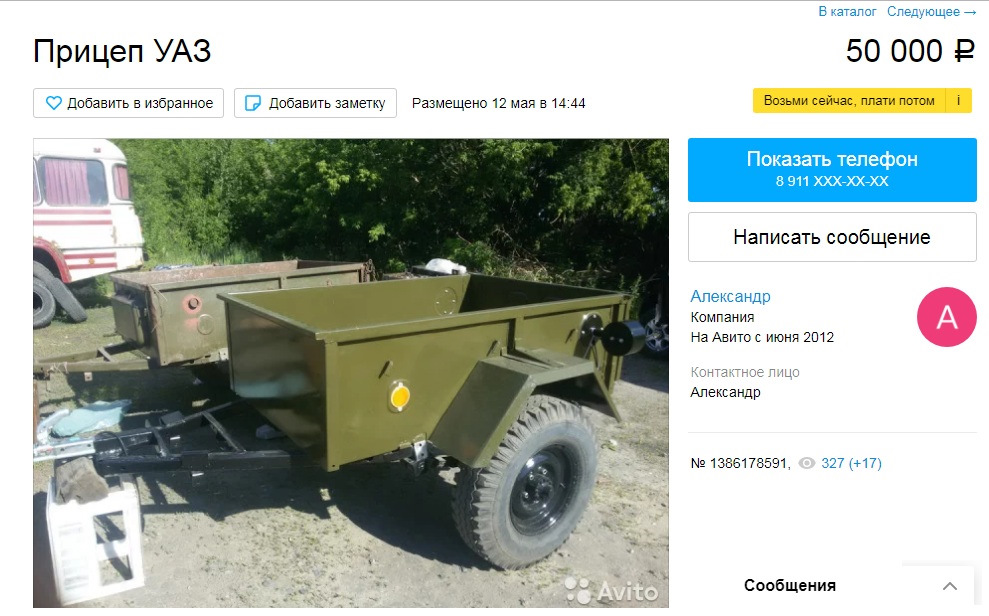This screenshot has width=989, height=616.
Task: Click the pink avatar circle with letter A
Action: point(947,317)
